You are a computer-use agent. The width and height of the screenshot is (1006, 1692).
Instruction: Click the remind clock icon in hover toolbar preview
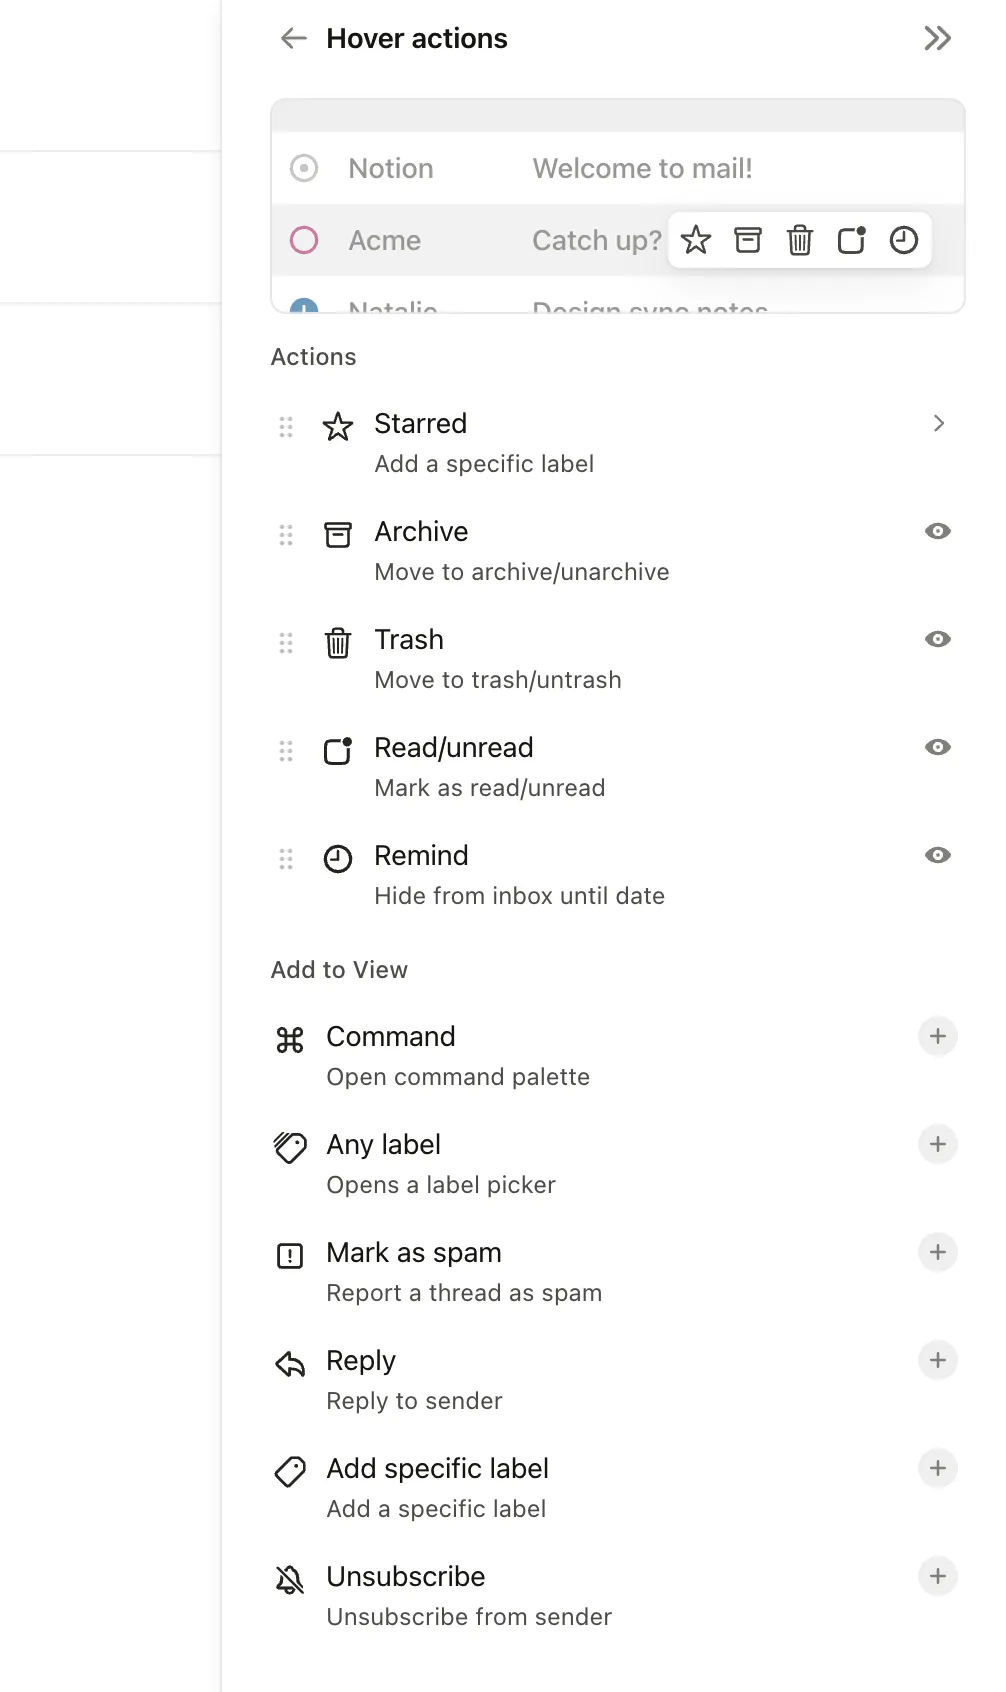pos(904,240)
